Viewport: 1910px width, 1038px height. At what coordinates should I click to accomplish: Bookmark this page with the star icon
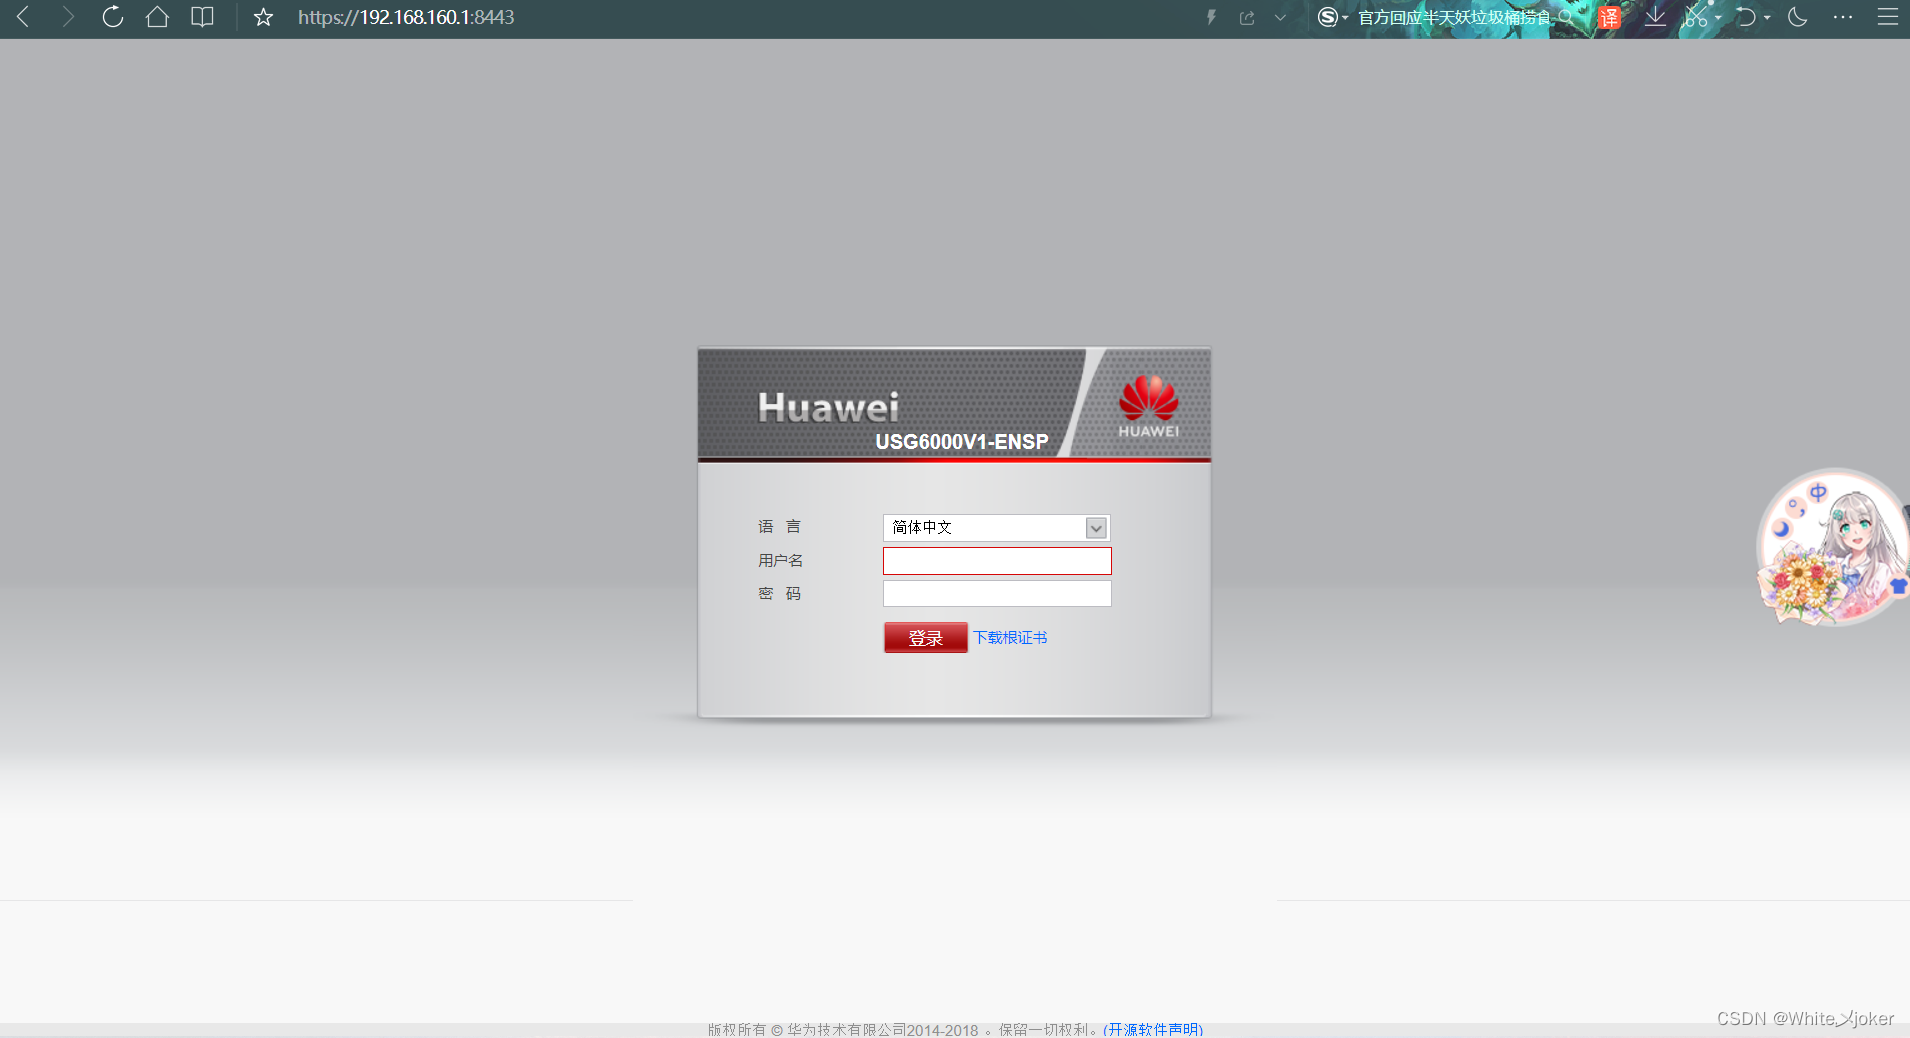click(x=263, y=17)
